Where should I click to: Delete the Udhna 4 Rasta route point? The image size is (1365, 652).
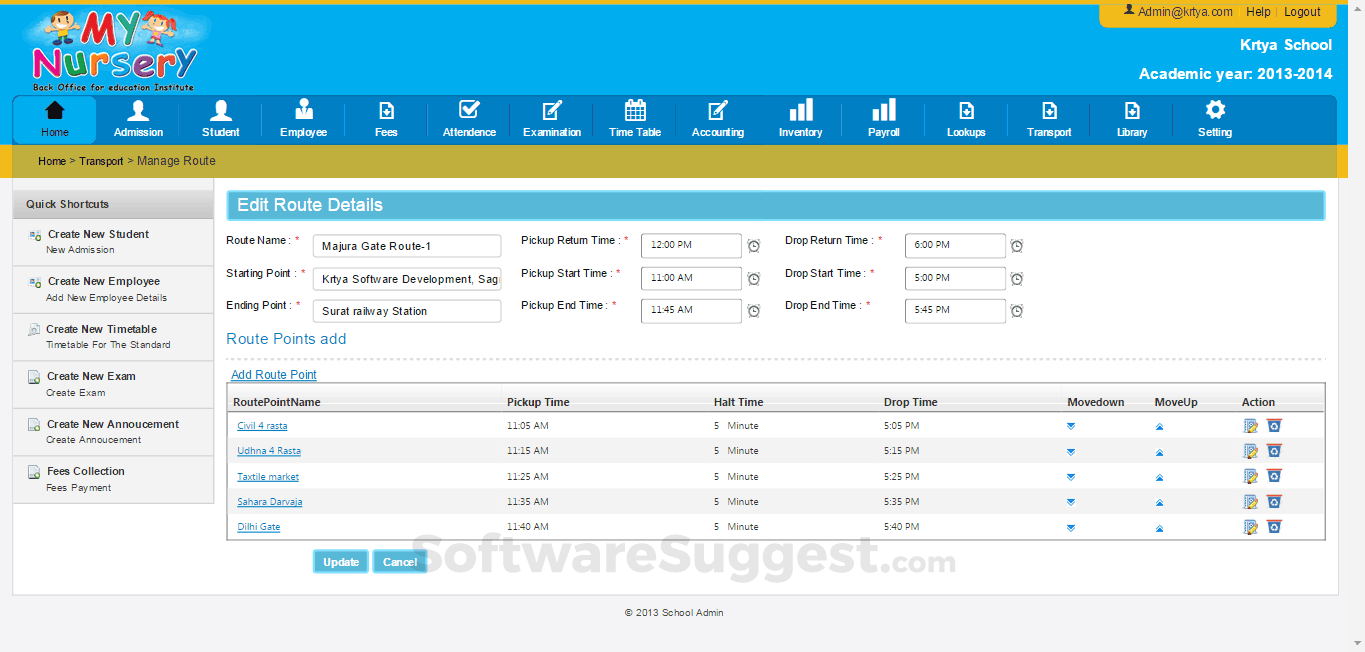[x=1274, y=451]
